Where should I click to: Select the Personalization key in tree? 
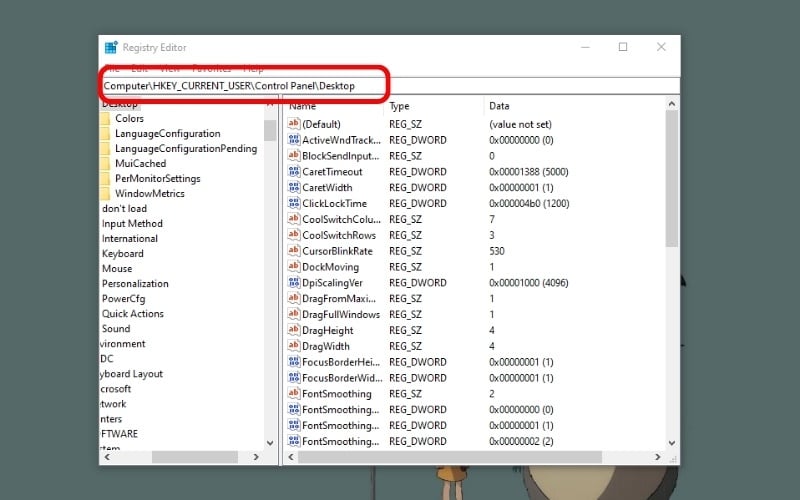click(135, 284)
